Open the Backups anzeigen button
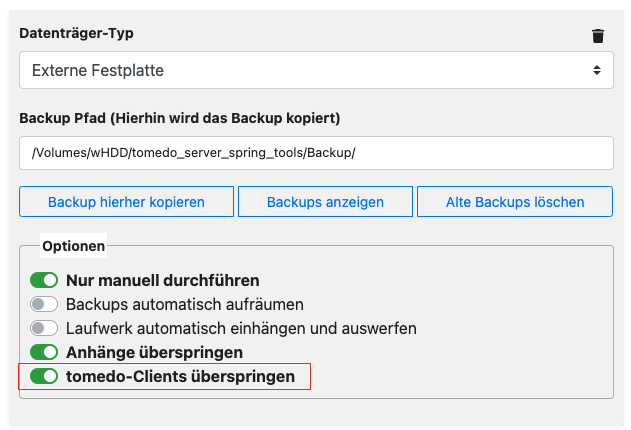 pyautogui.click(x=325, y=202)
